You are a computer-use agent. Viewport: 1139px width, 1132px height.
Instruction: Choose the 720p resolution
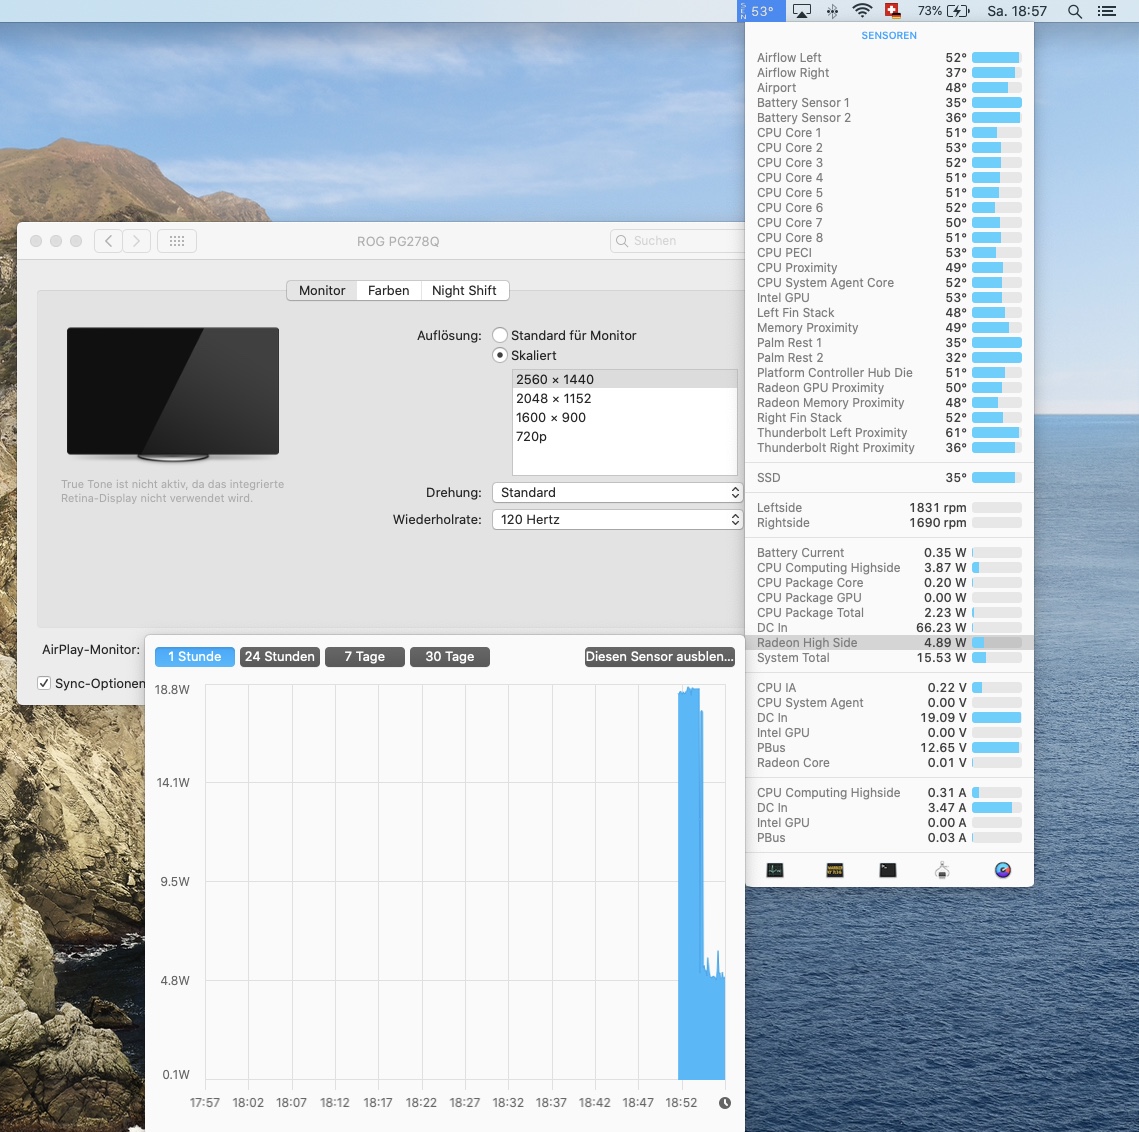pos(625,436)
